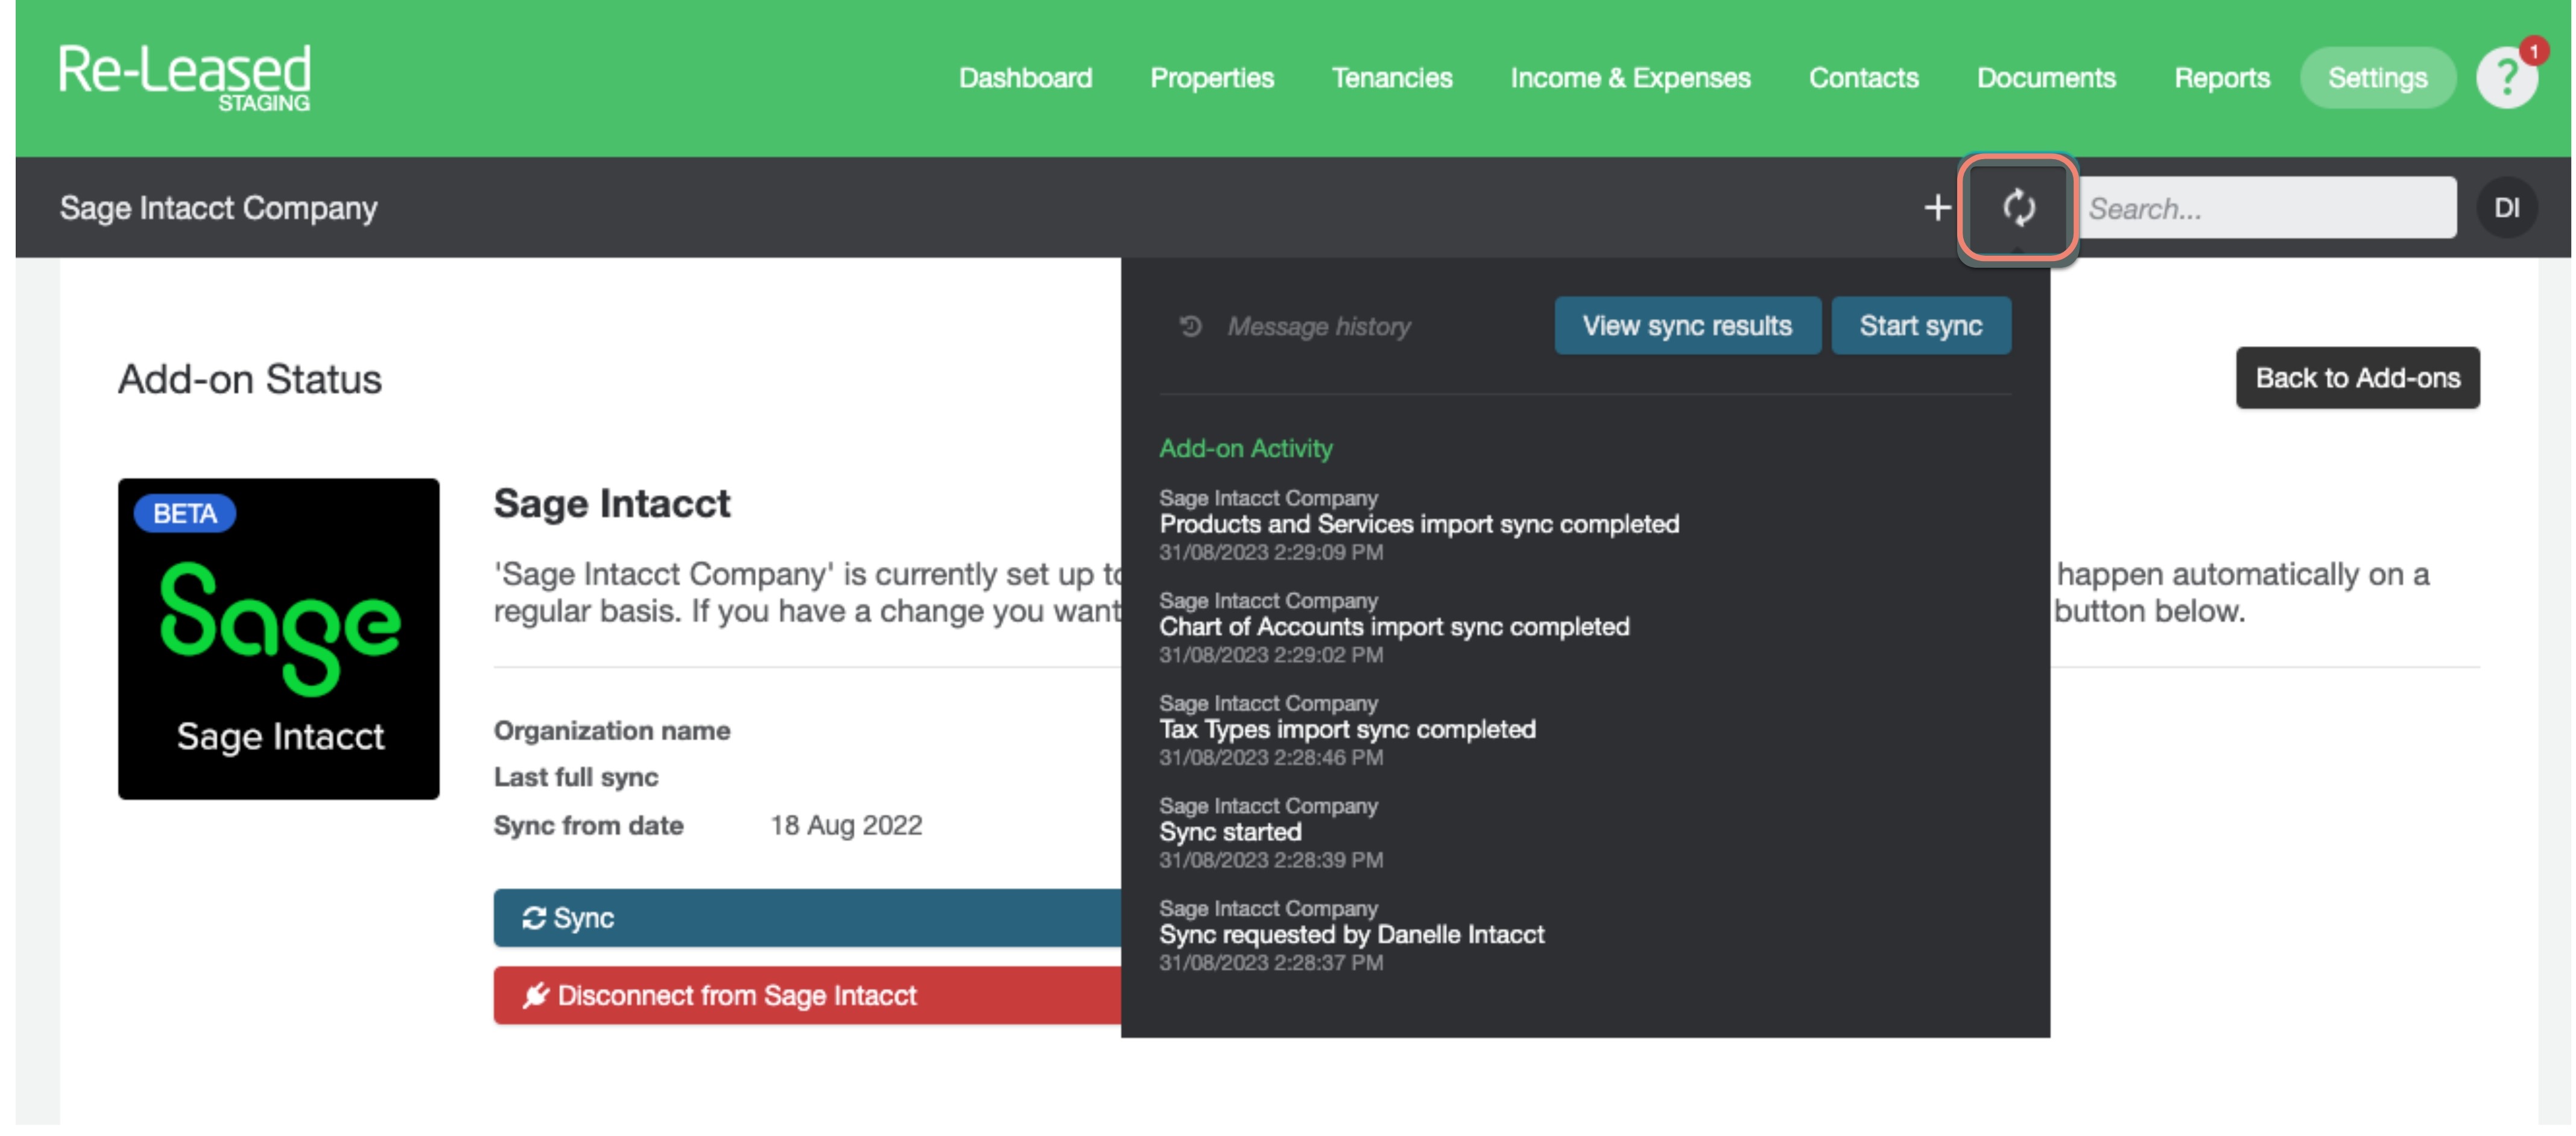The image size is (2576, 1136).
Task: Click the Organization name label
Action: (611, 730)
